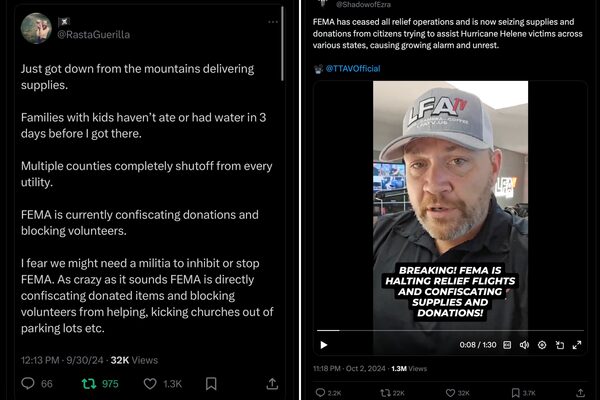The height and width of the screenshot is (400, 600).
Task: Repost the FEMA video post
Action: point(386,392)
